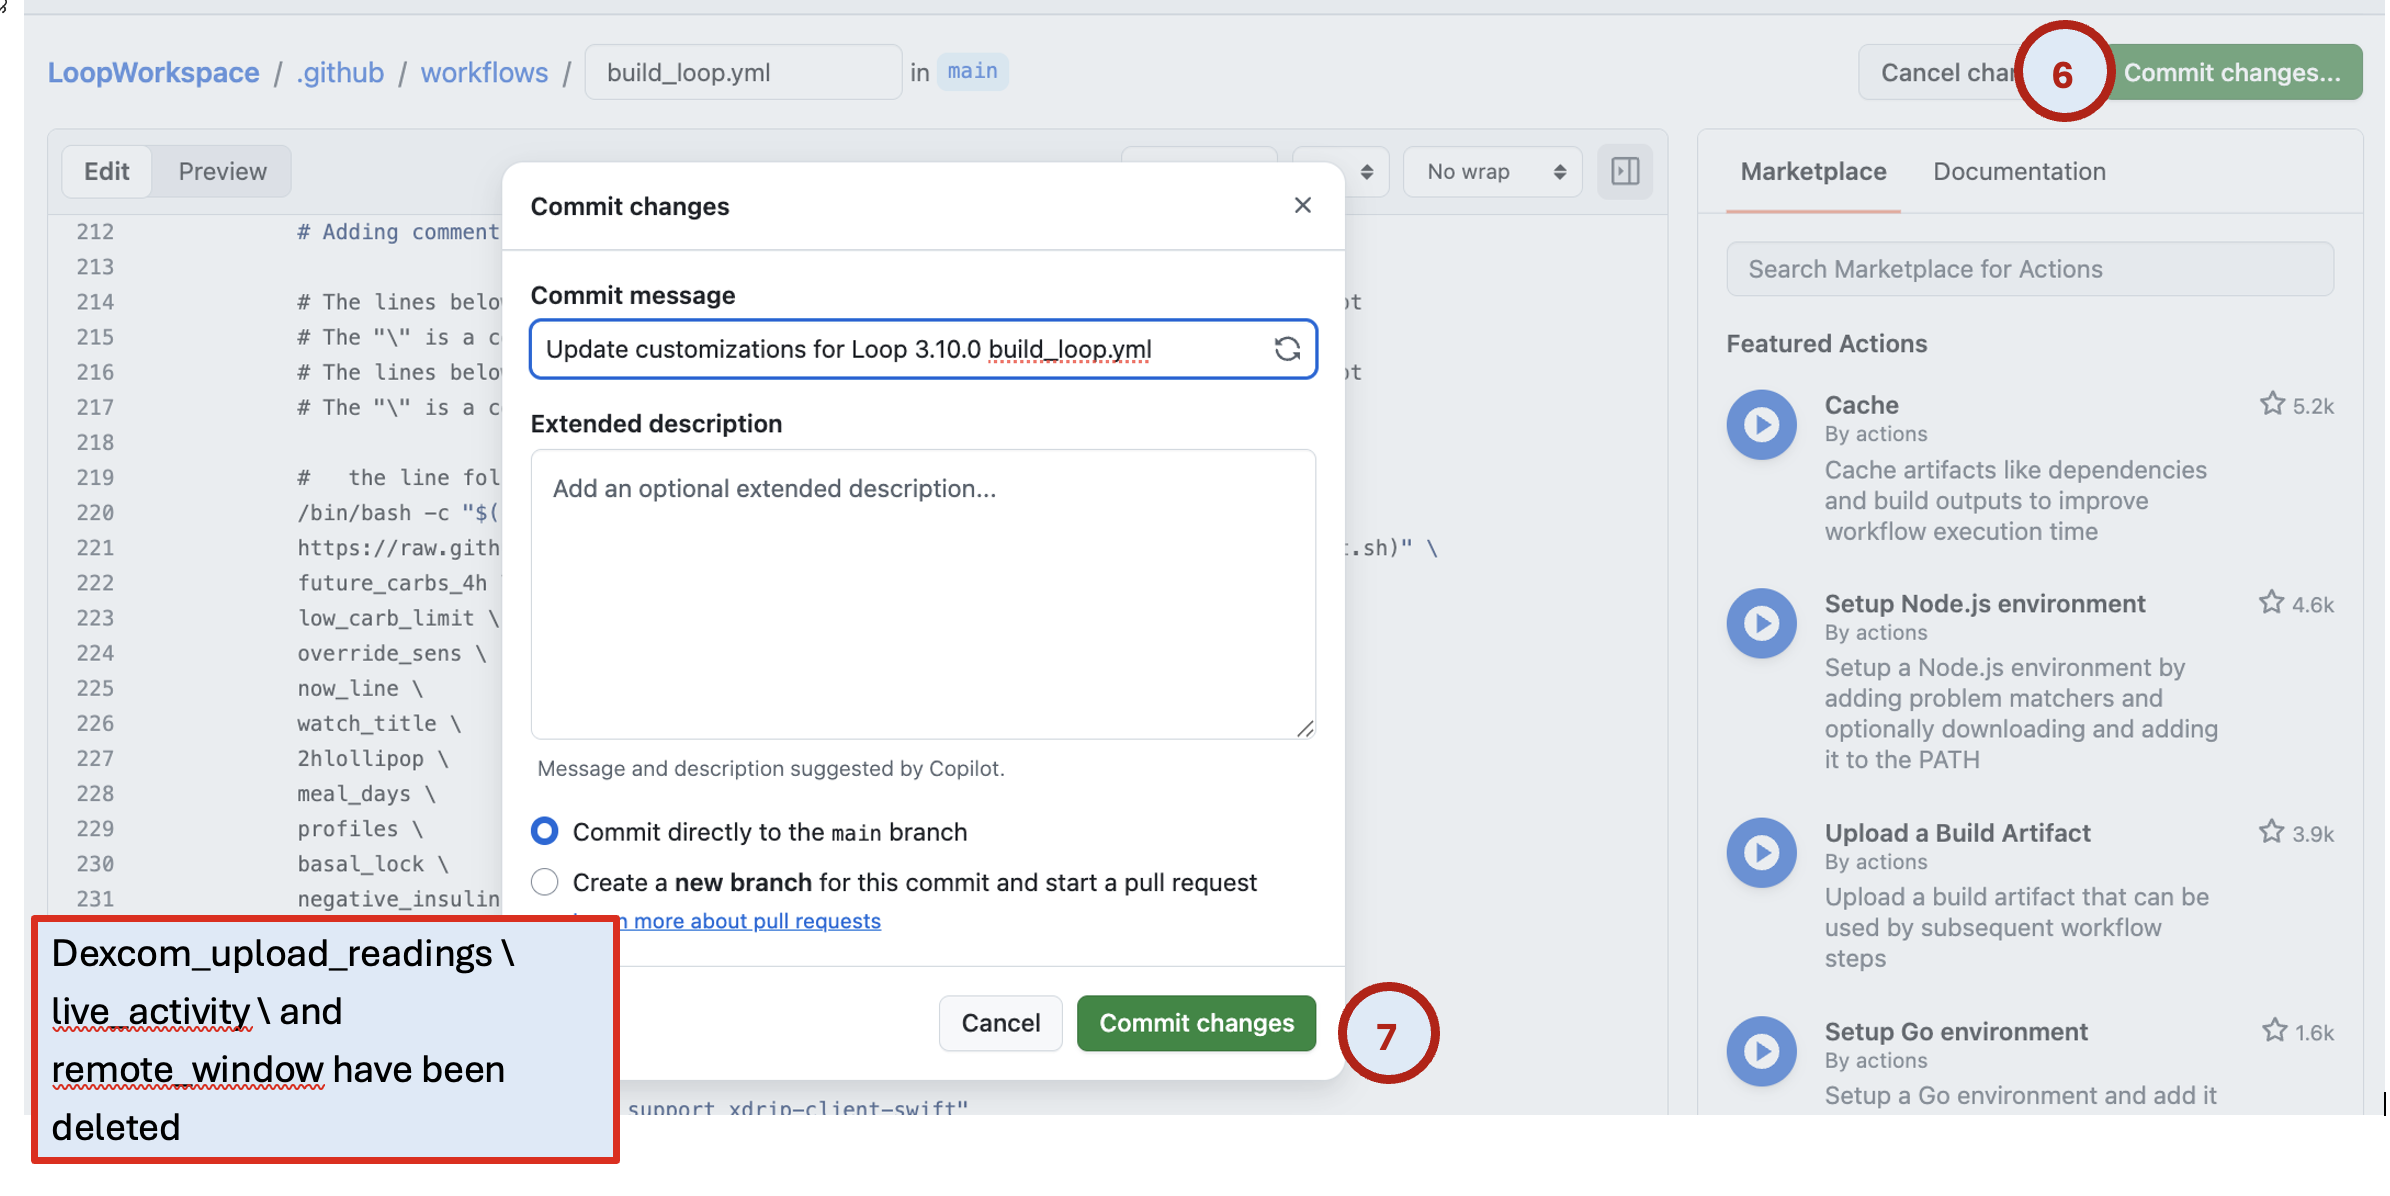This screenshot has height=1196, width=2390.
Task: Click the green Commit changes button
Action: [1196, 1023]
